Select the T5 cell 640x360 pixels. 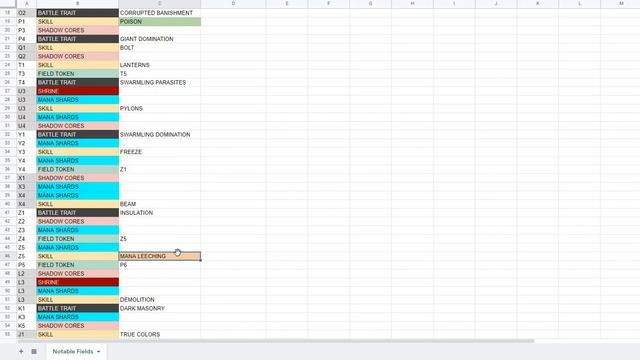(160, 73)
